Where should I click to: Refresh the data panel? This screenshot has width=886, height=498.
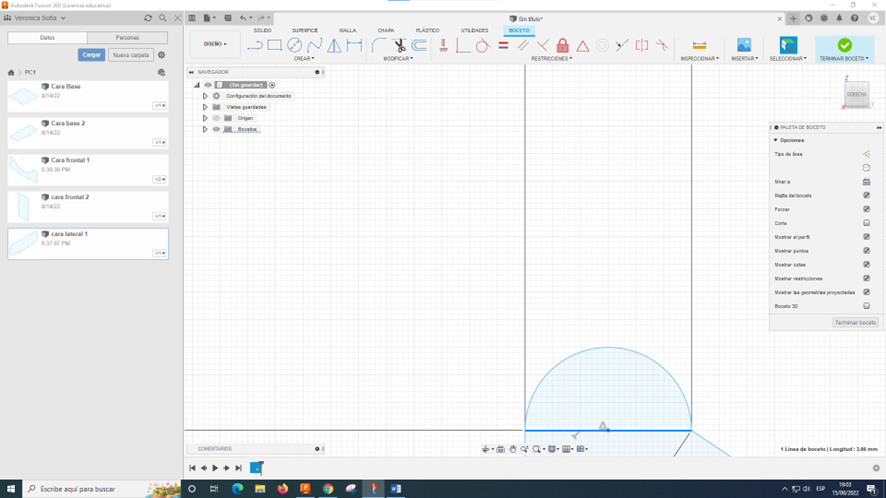(148, 18)
